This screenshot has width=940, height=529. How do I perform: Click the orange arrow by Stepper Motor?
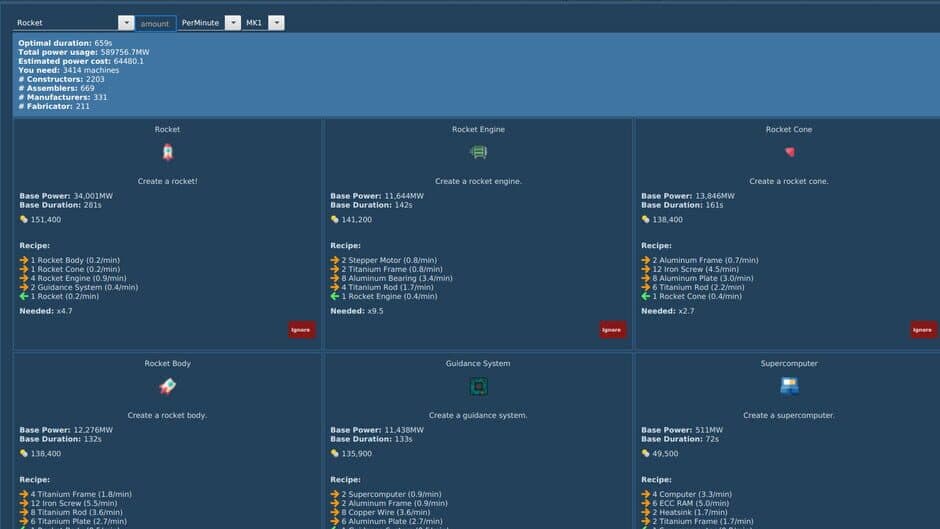(335, 260)
